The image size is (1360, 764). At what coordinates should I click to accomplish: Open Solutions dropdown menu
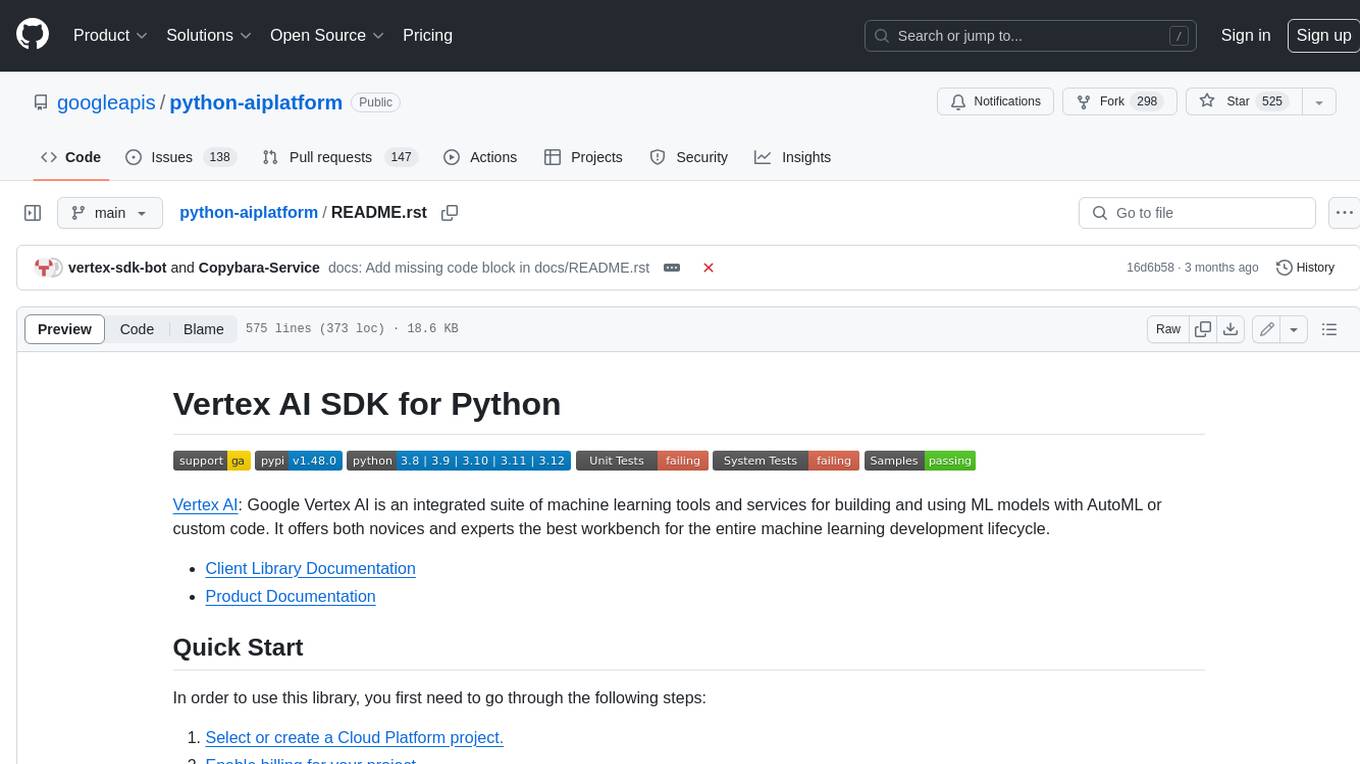(209, 35)
